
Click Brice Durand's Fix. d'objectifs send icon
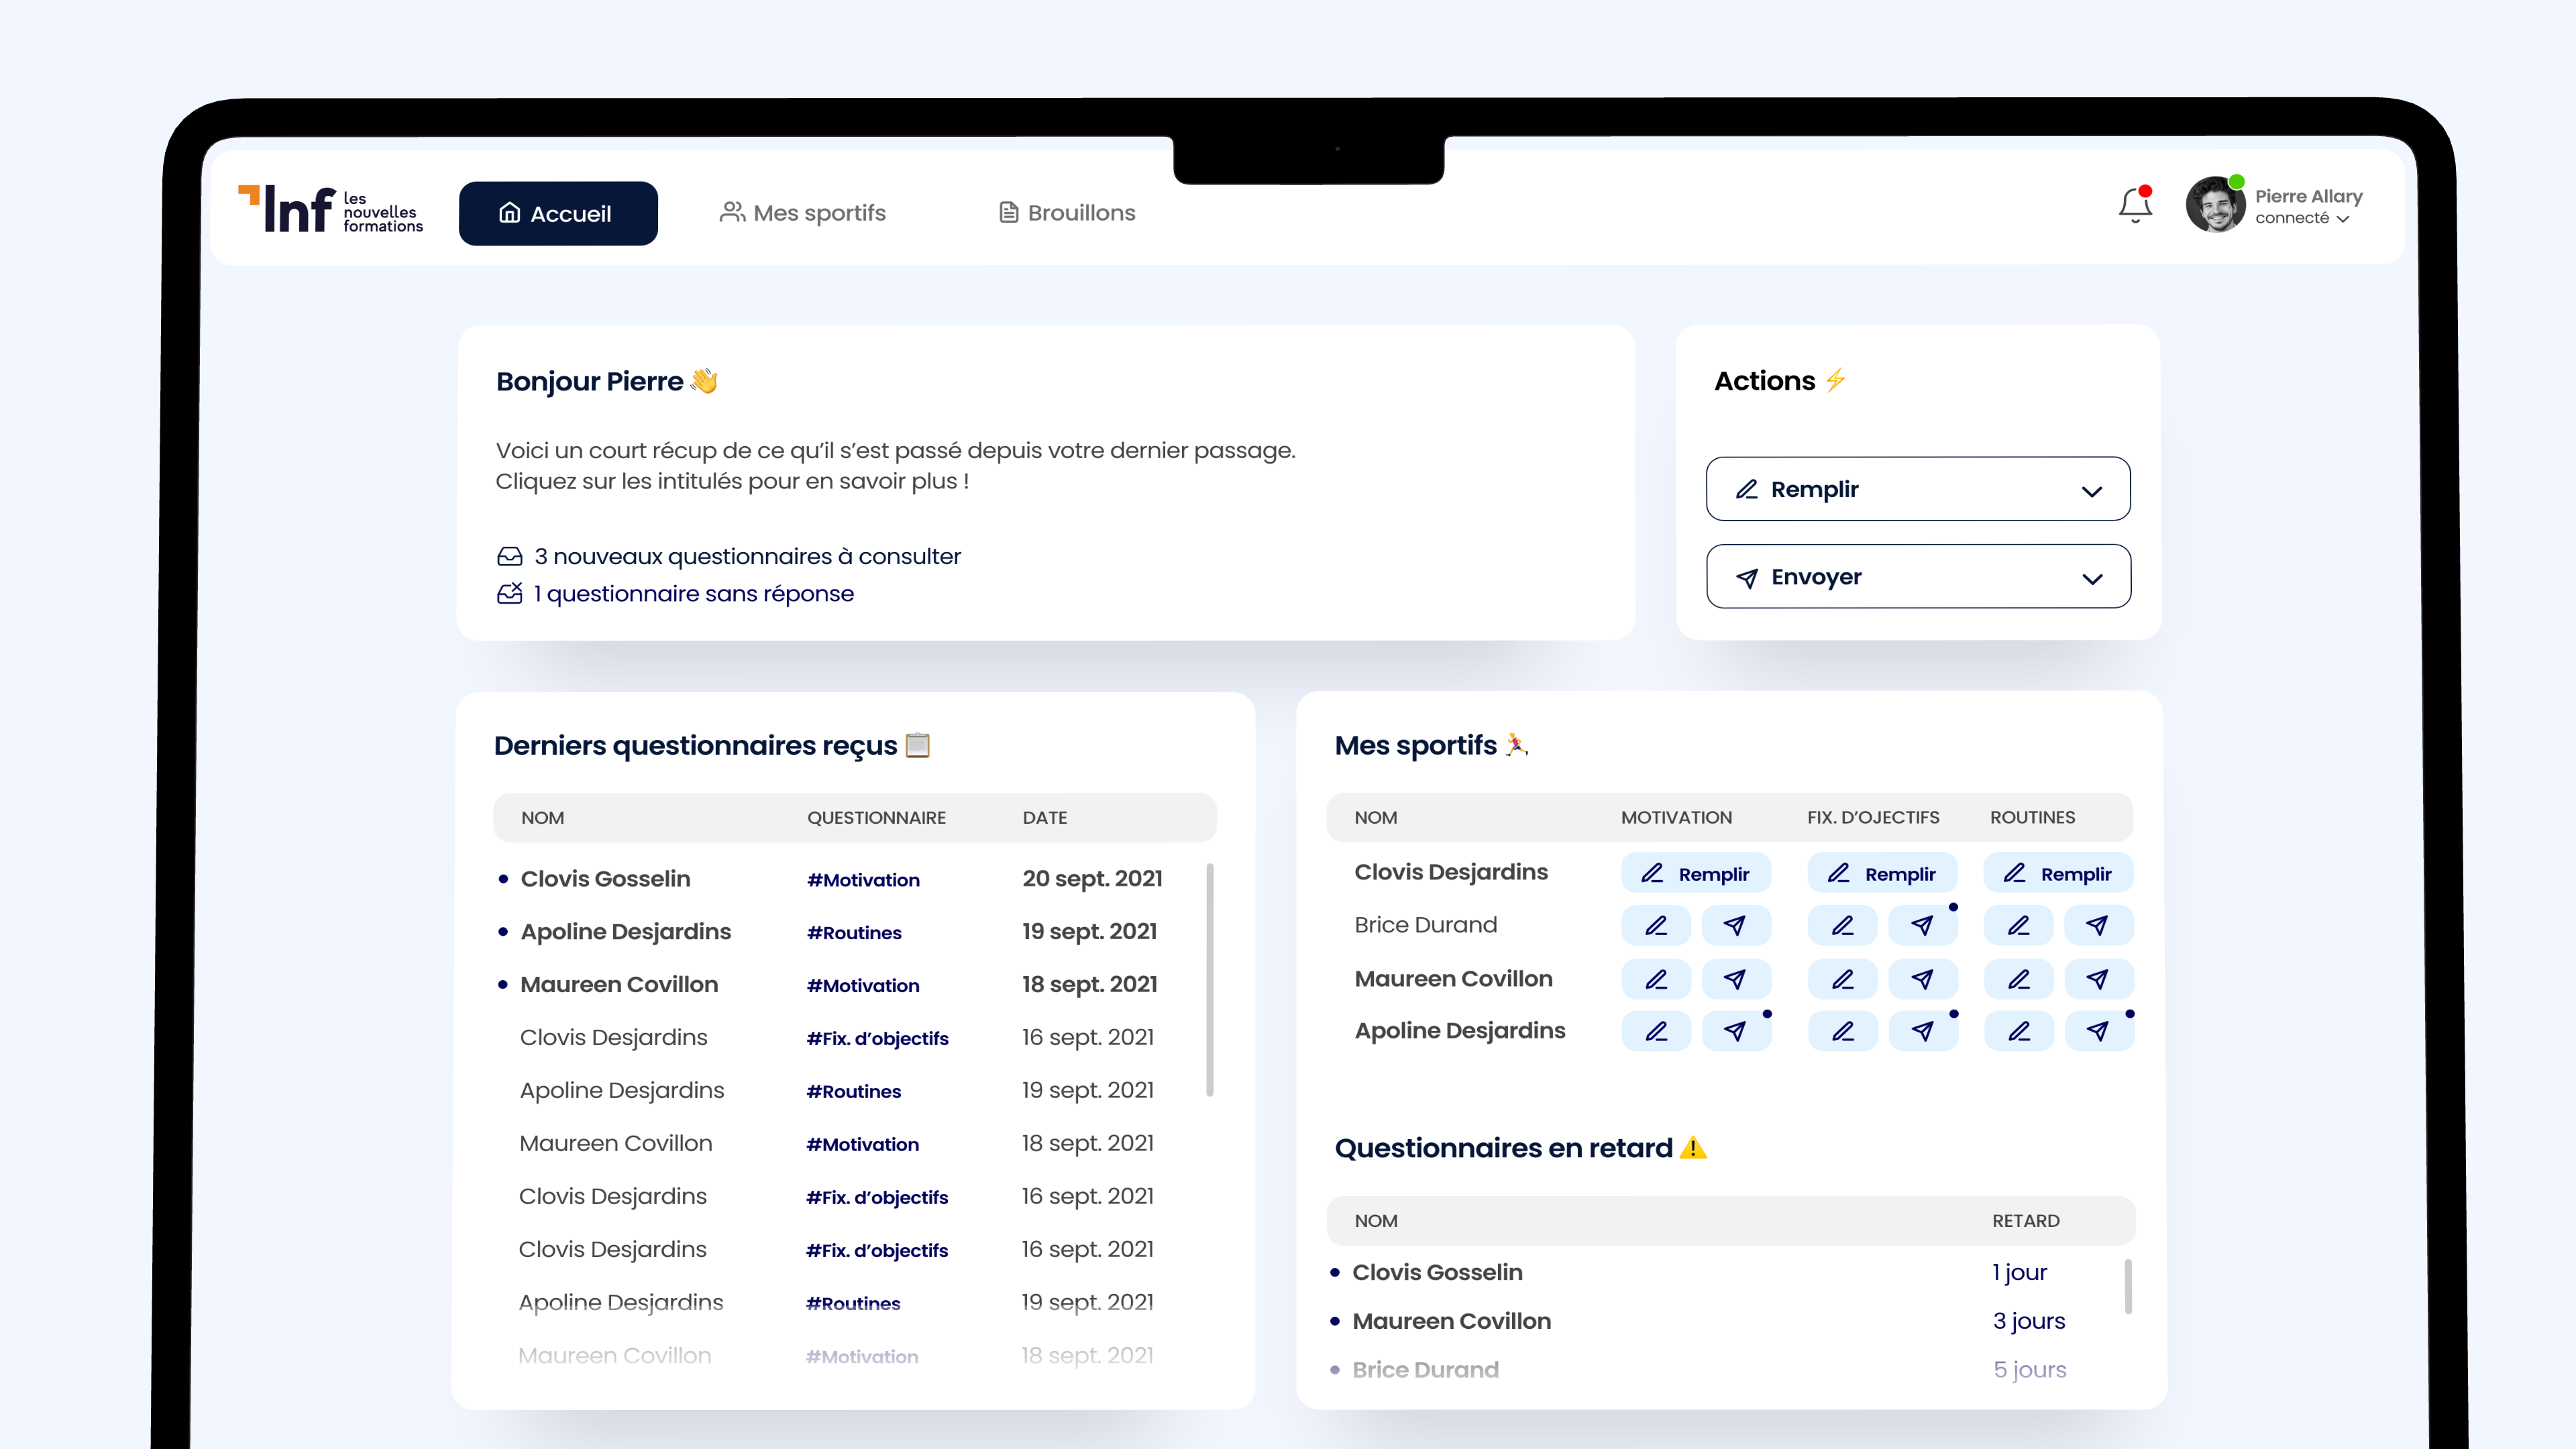tap(1923, 926)
